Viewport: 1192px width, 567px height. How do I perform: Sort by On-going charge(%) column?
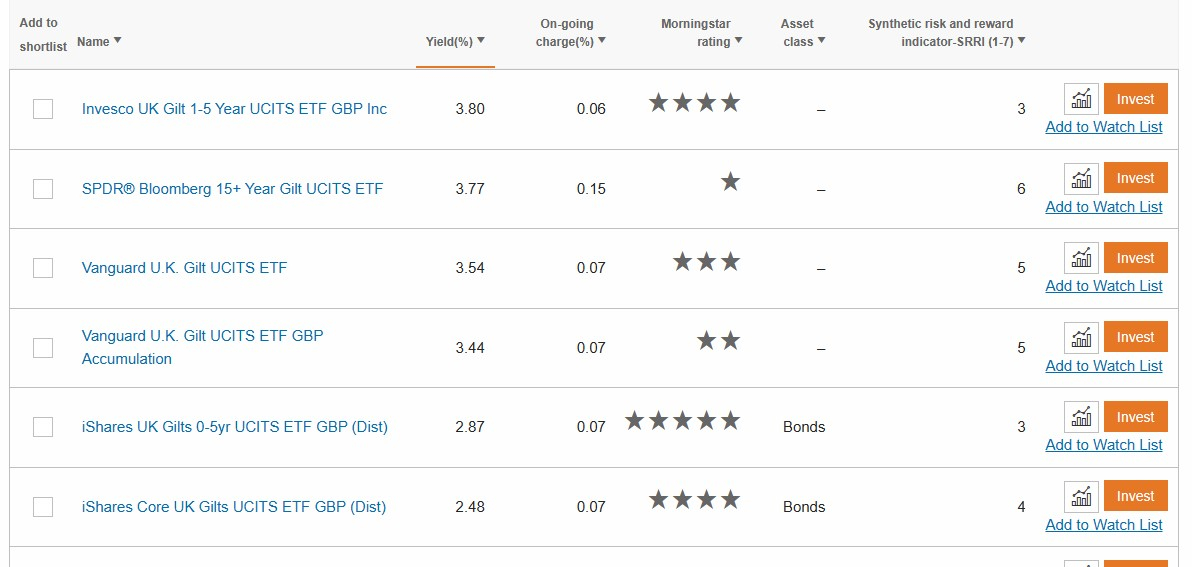570,32
